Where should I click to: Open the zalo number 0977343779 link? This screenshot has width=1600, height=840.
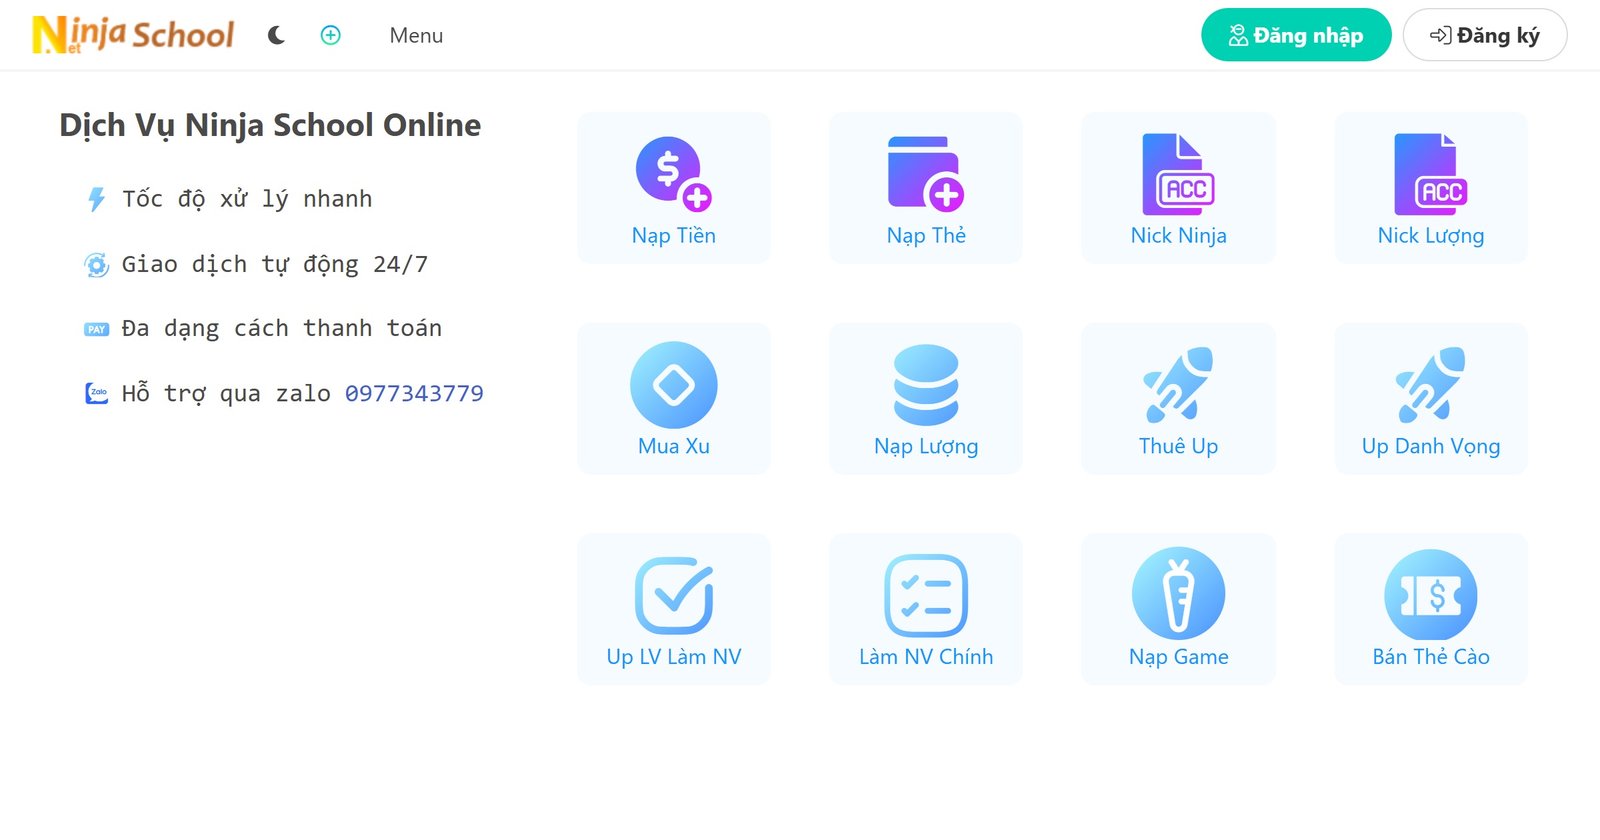pyautogui.click(x=414, y=393)
